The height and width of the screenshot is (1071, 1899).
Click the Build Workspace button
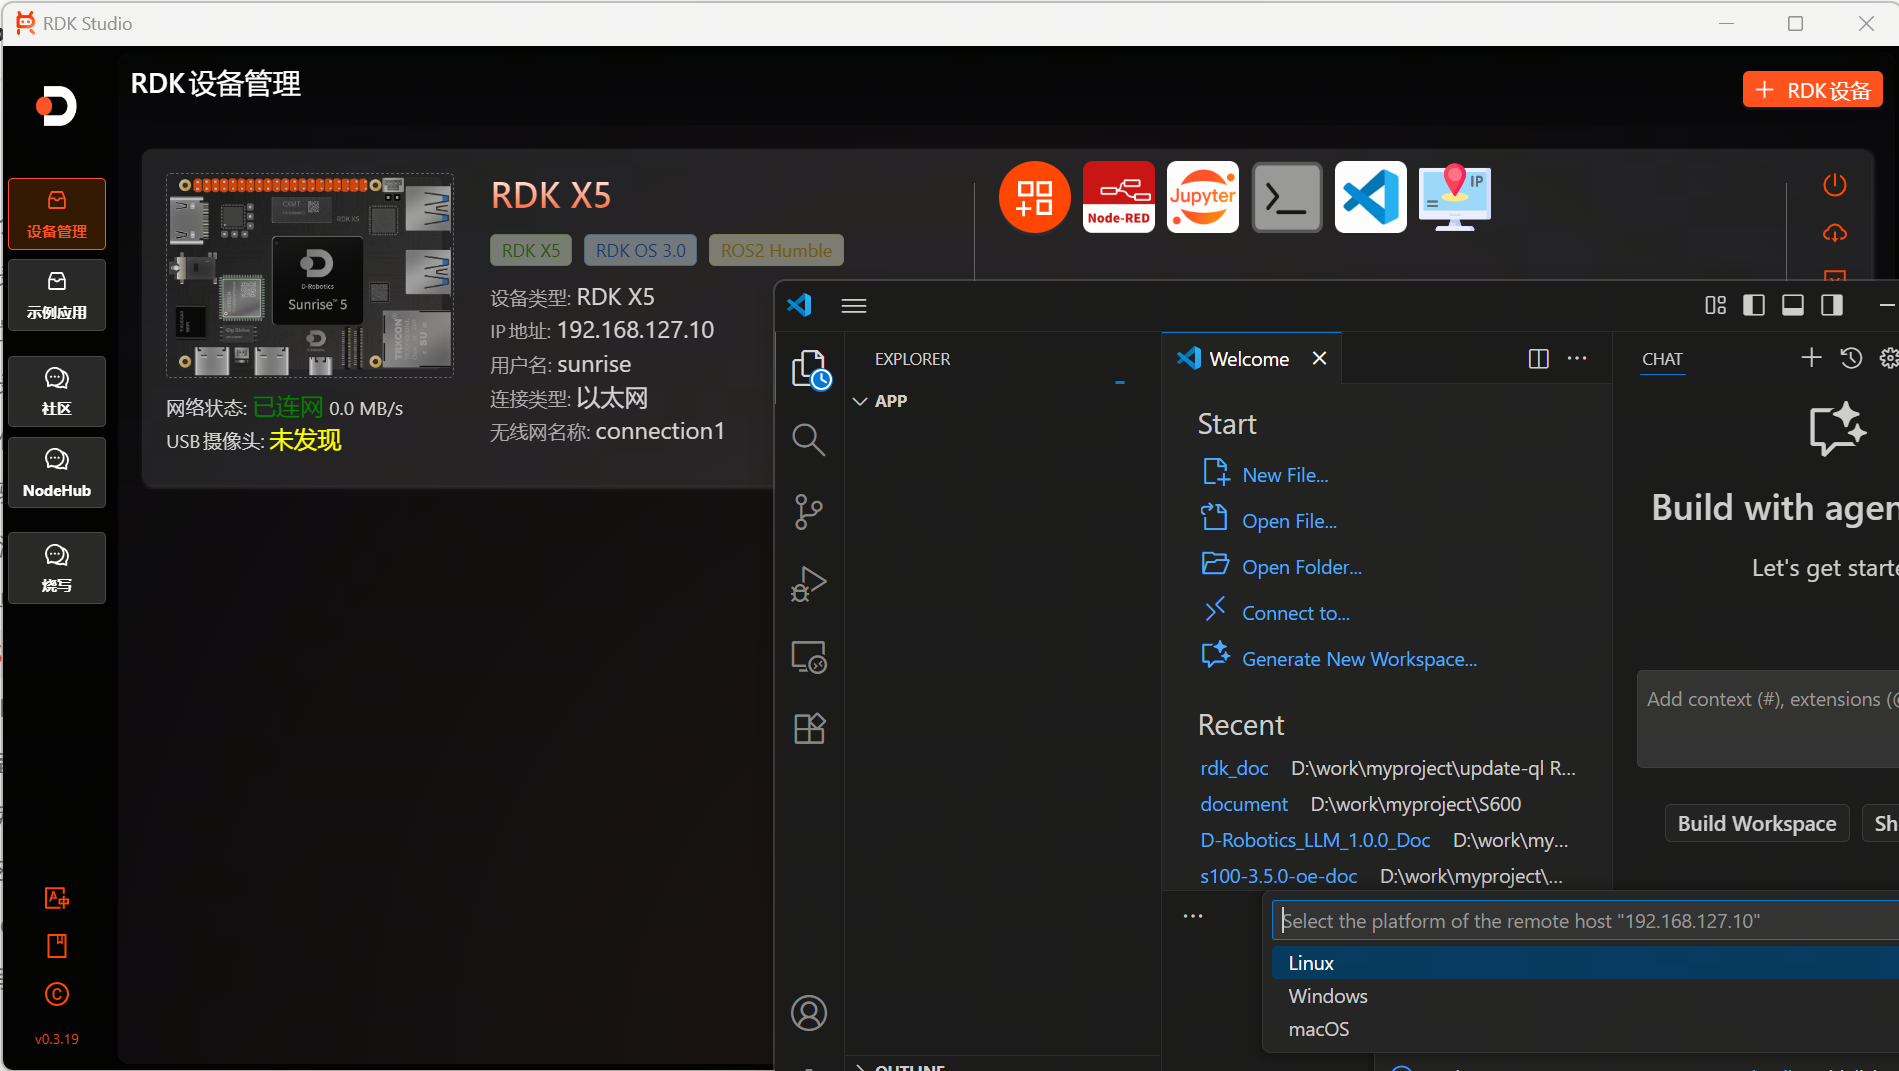(x=1756, y=823)
